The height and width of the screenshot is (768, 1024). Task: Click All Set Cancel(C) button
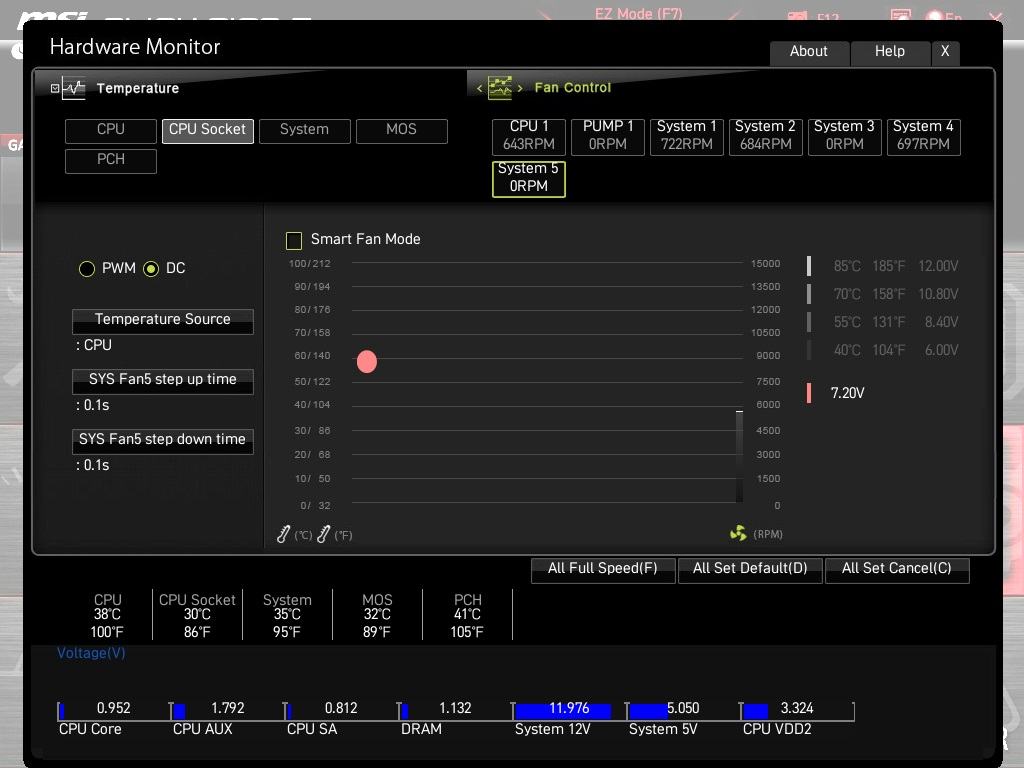(897, 569)
